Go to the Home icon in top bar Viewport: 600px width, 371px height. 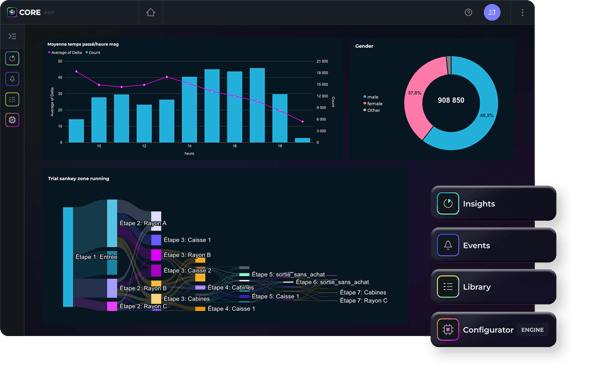(150, 12)
